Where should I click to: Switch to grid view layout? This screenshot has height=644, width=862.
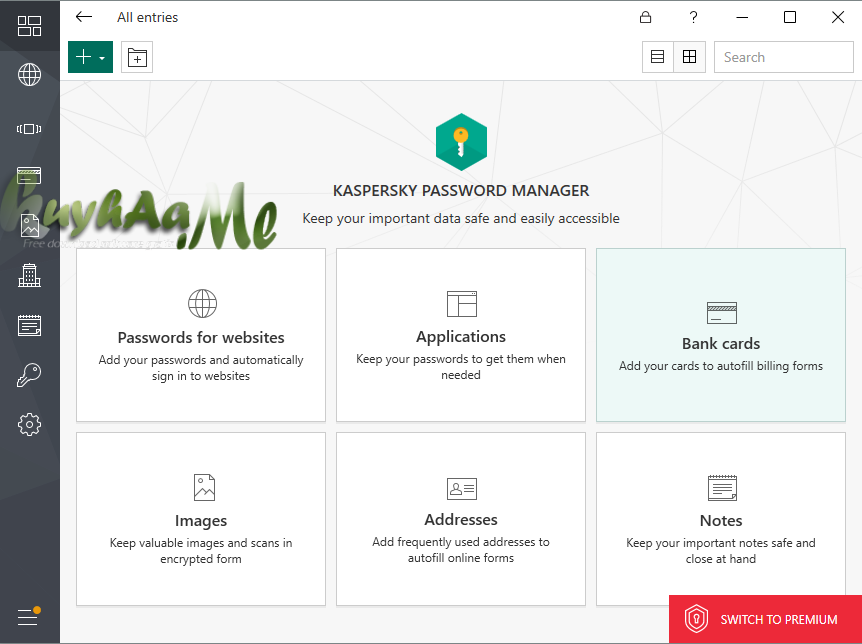(x=689, y=57)
